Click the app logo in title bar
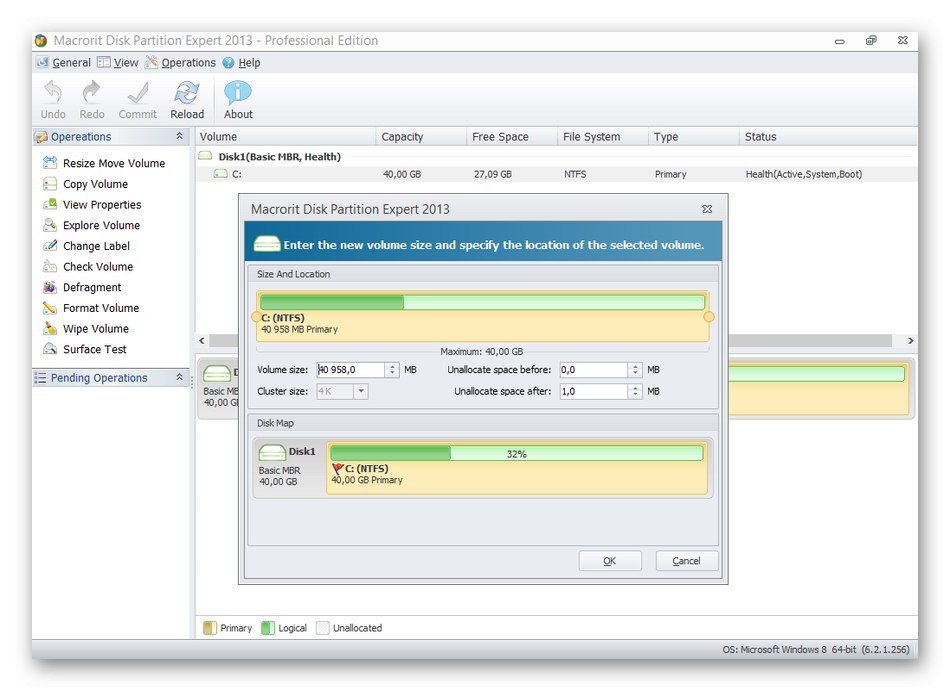This screenshot has height=691, width=950. pos(41,41)
